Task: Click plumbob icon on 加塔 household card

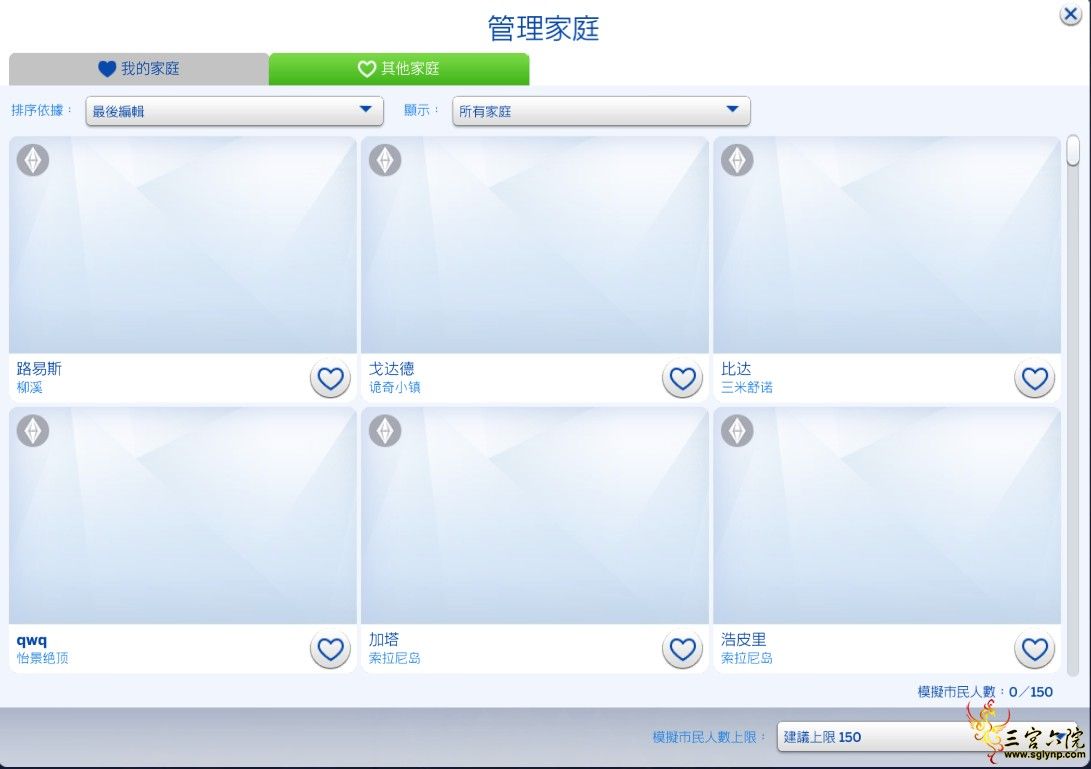Action: (385, 431)
